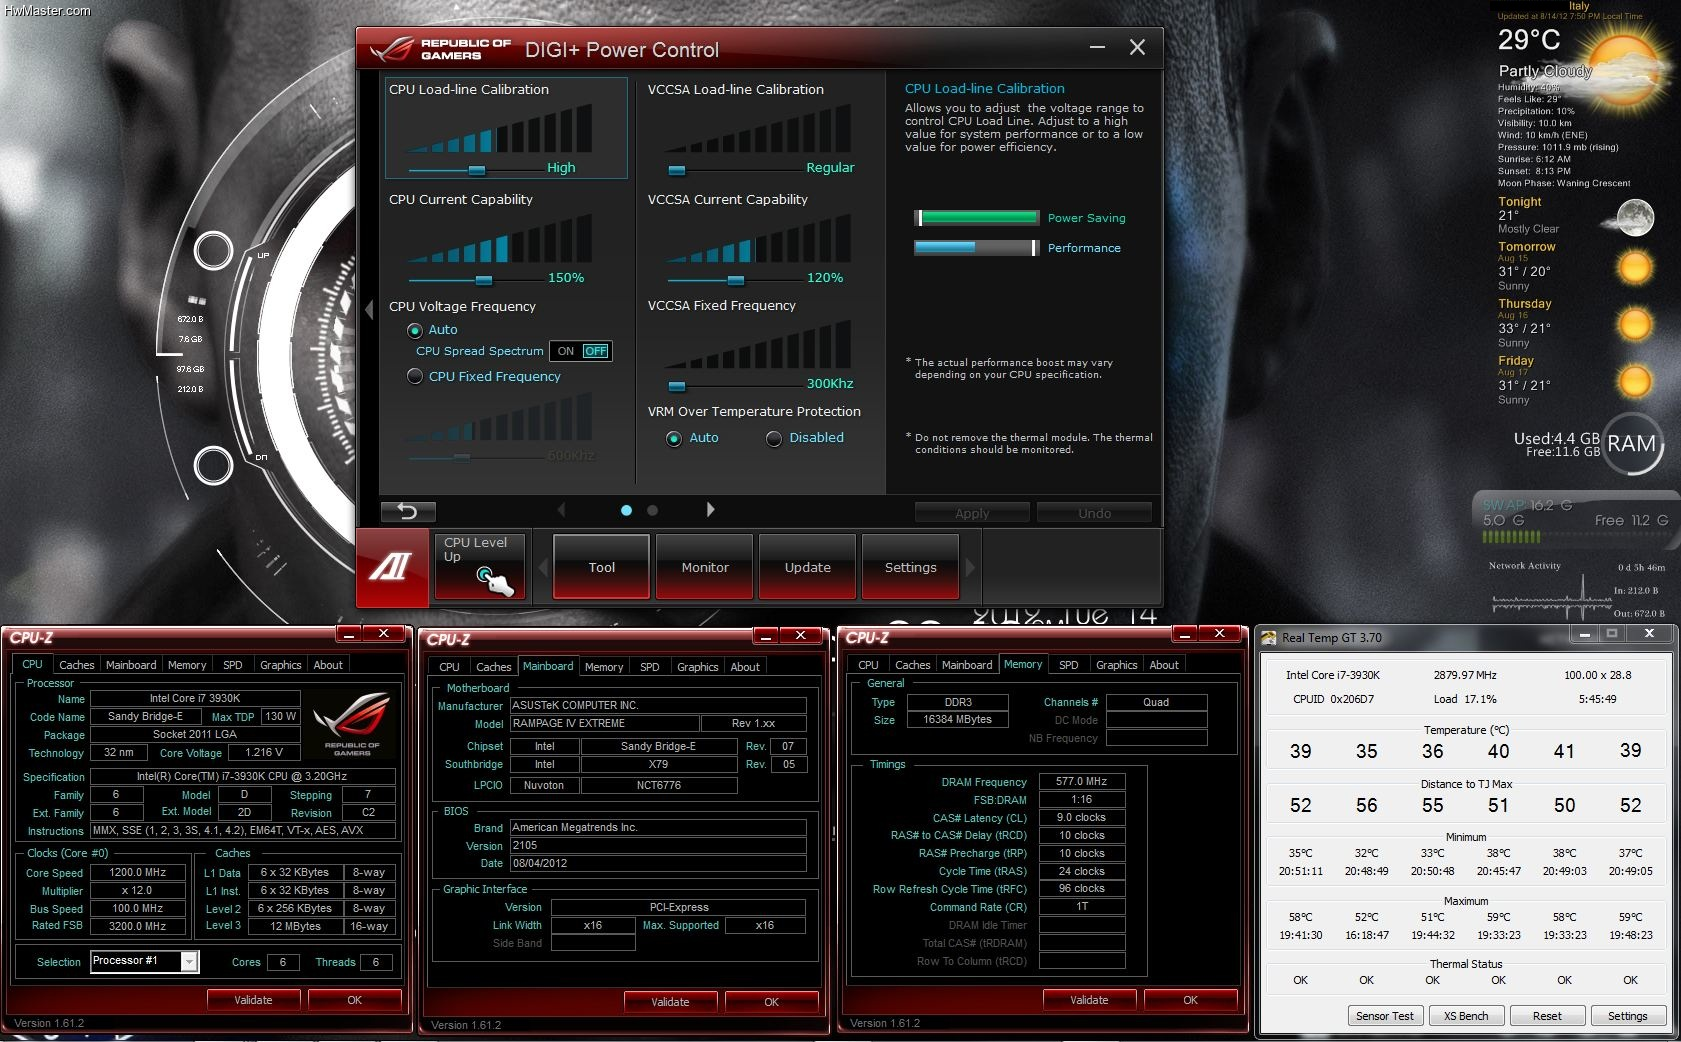The height and width of the screenshot is (1042, 1681).
Task: Click the BIOS Version field 2105
Action: pos(658,845)
